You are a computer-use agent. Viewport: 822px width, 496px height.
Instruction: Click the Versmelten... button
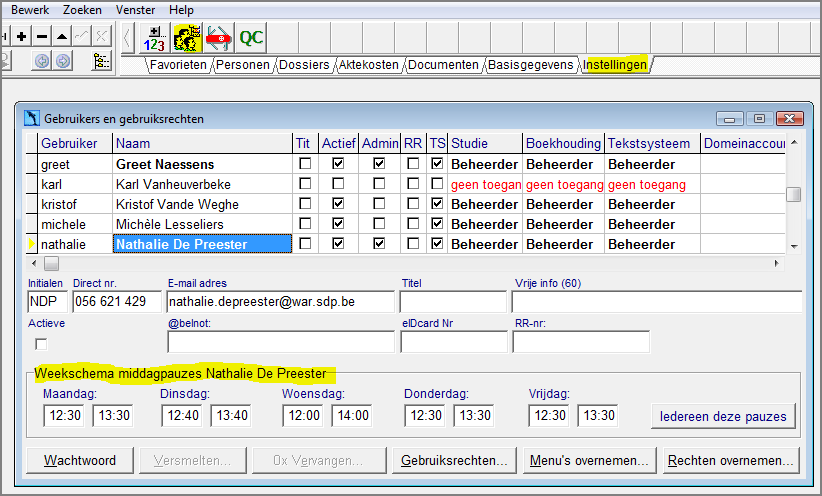coord(192,460)
